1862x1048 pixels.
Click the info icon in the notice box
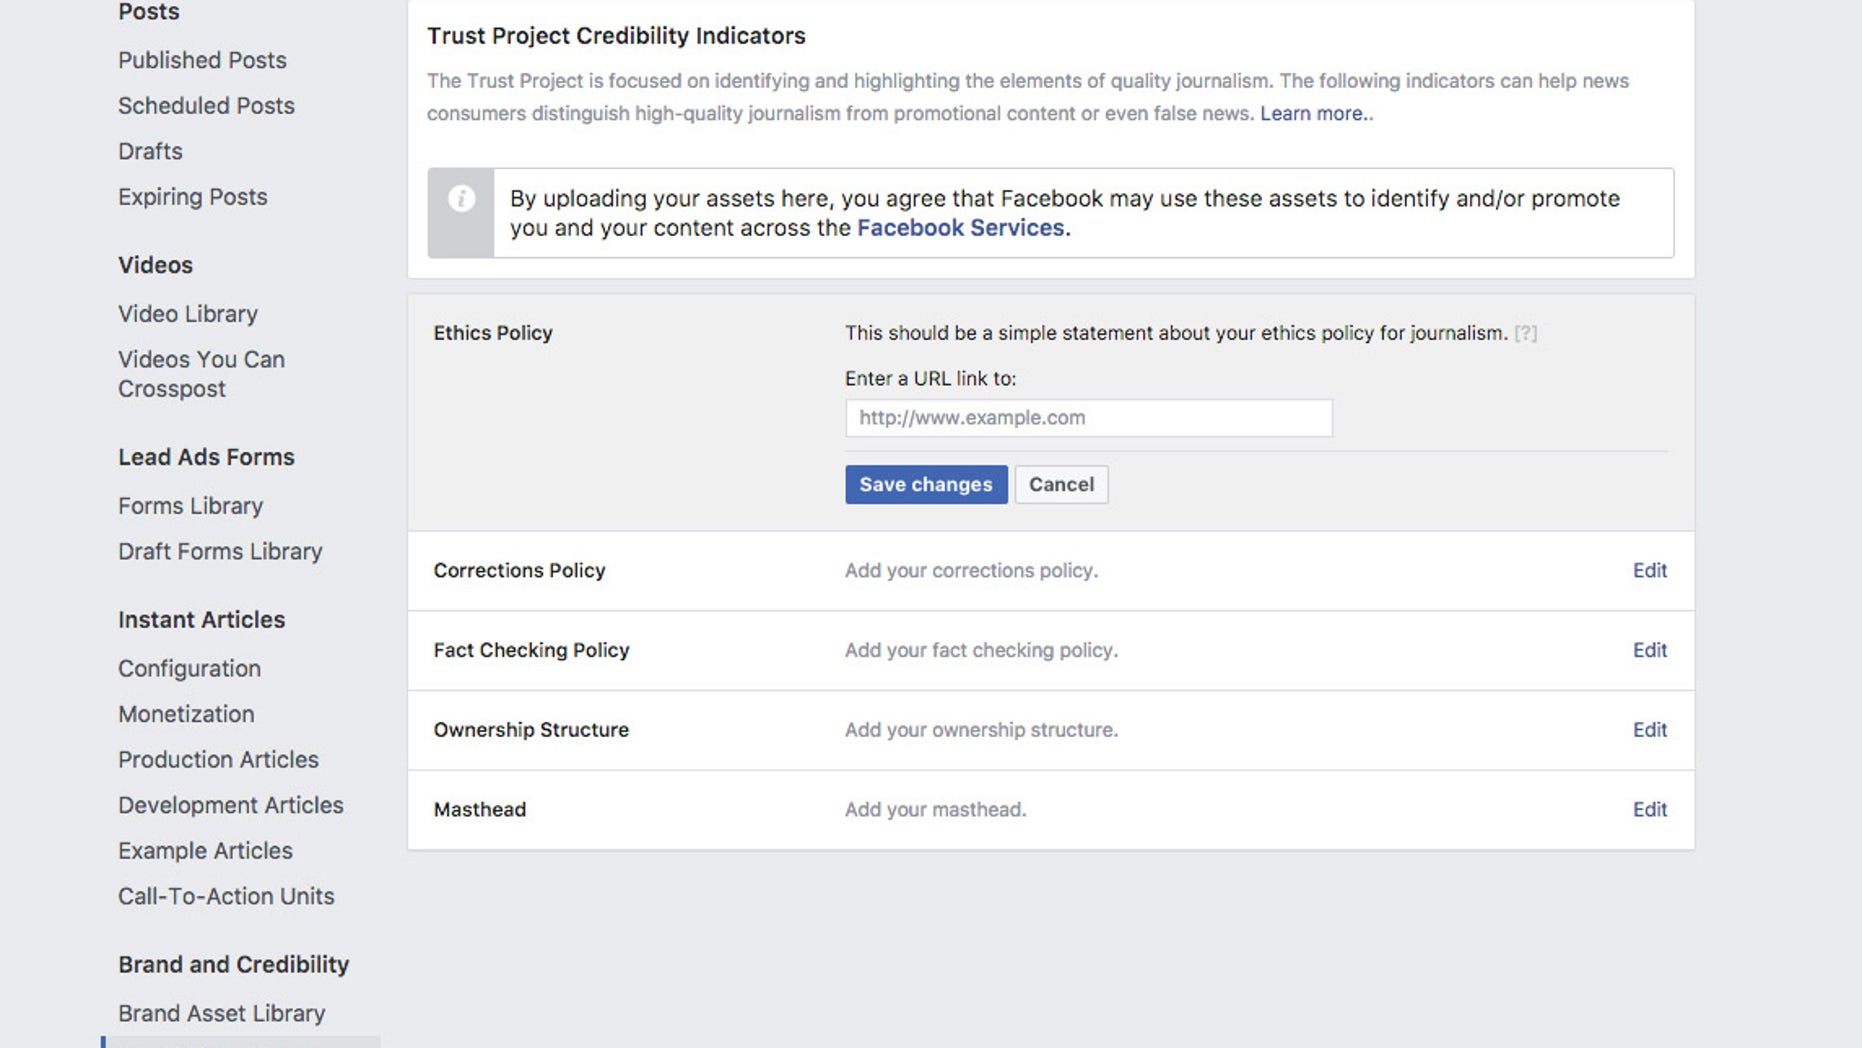click(x=461, y=198)
